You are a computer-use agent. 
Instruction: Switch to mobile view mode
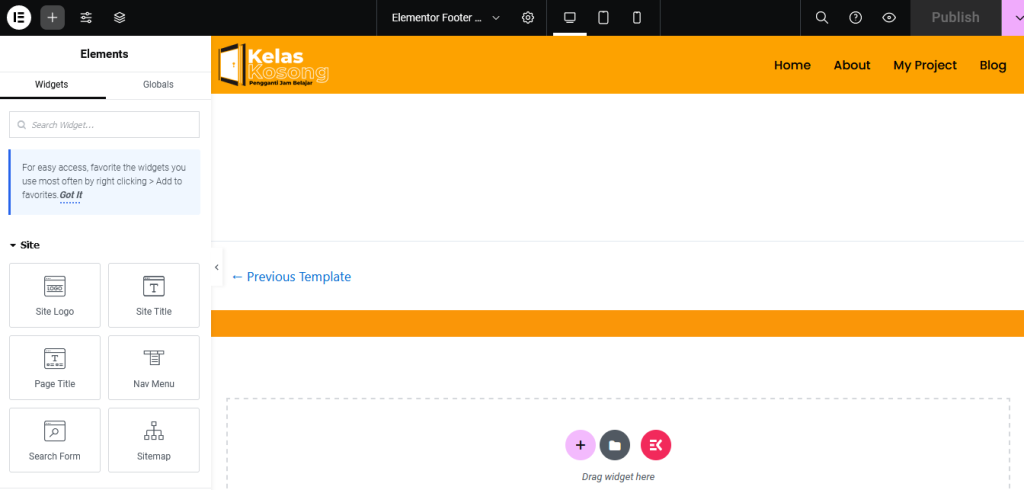pos(637,18)
